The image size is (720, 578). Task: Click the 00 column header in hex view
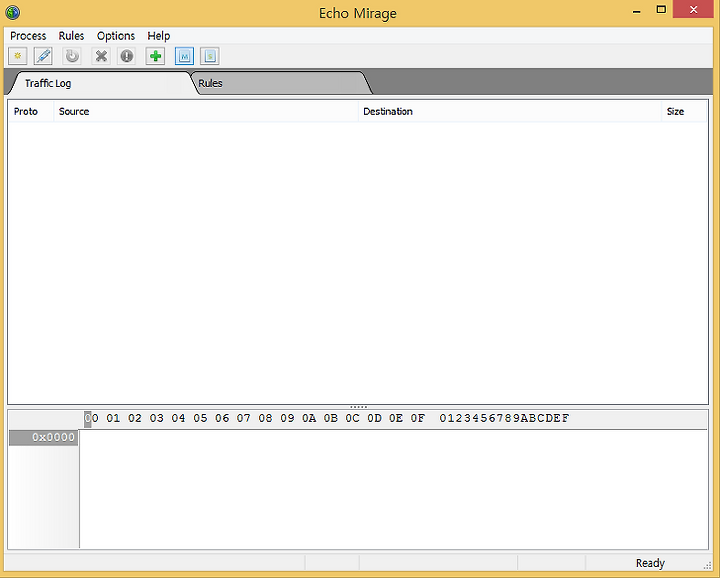pos(91,418)
